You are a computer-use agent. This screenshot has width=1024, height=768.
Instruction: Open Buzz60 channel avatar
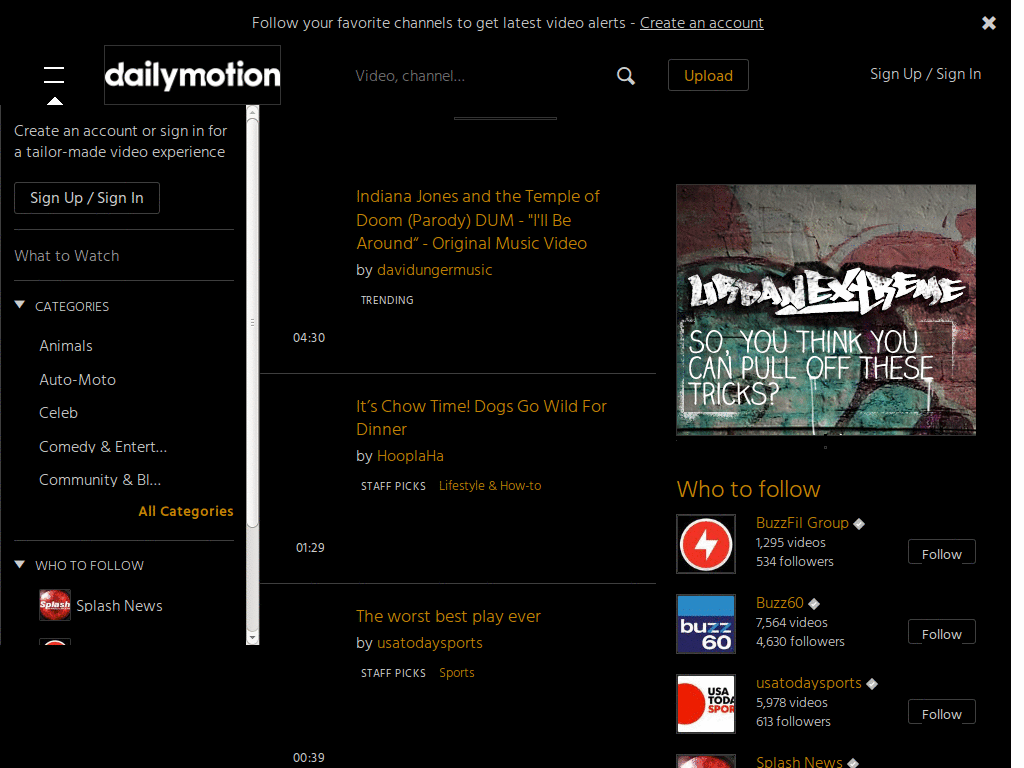pyautogui.click(x=706, y=624)
